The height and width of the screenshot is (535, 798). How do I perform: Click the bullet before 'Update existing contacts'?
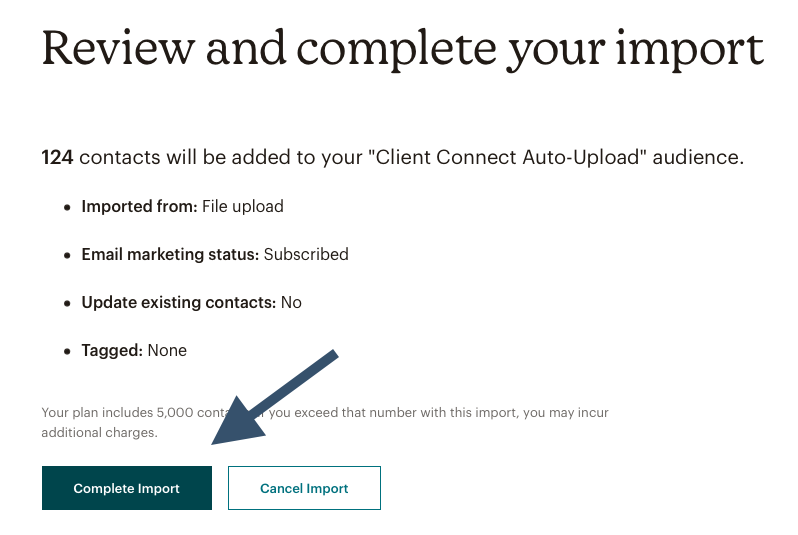click(67, 303)
